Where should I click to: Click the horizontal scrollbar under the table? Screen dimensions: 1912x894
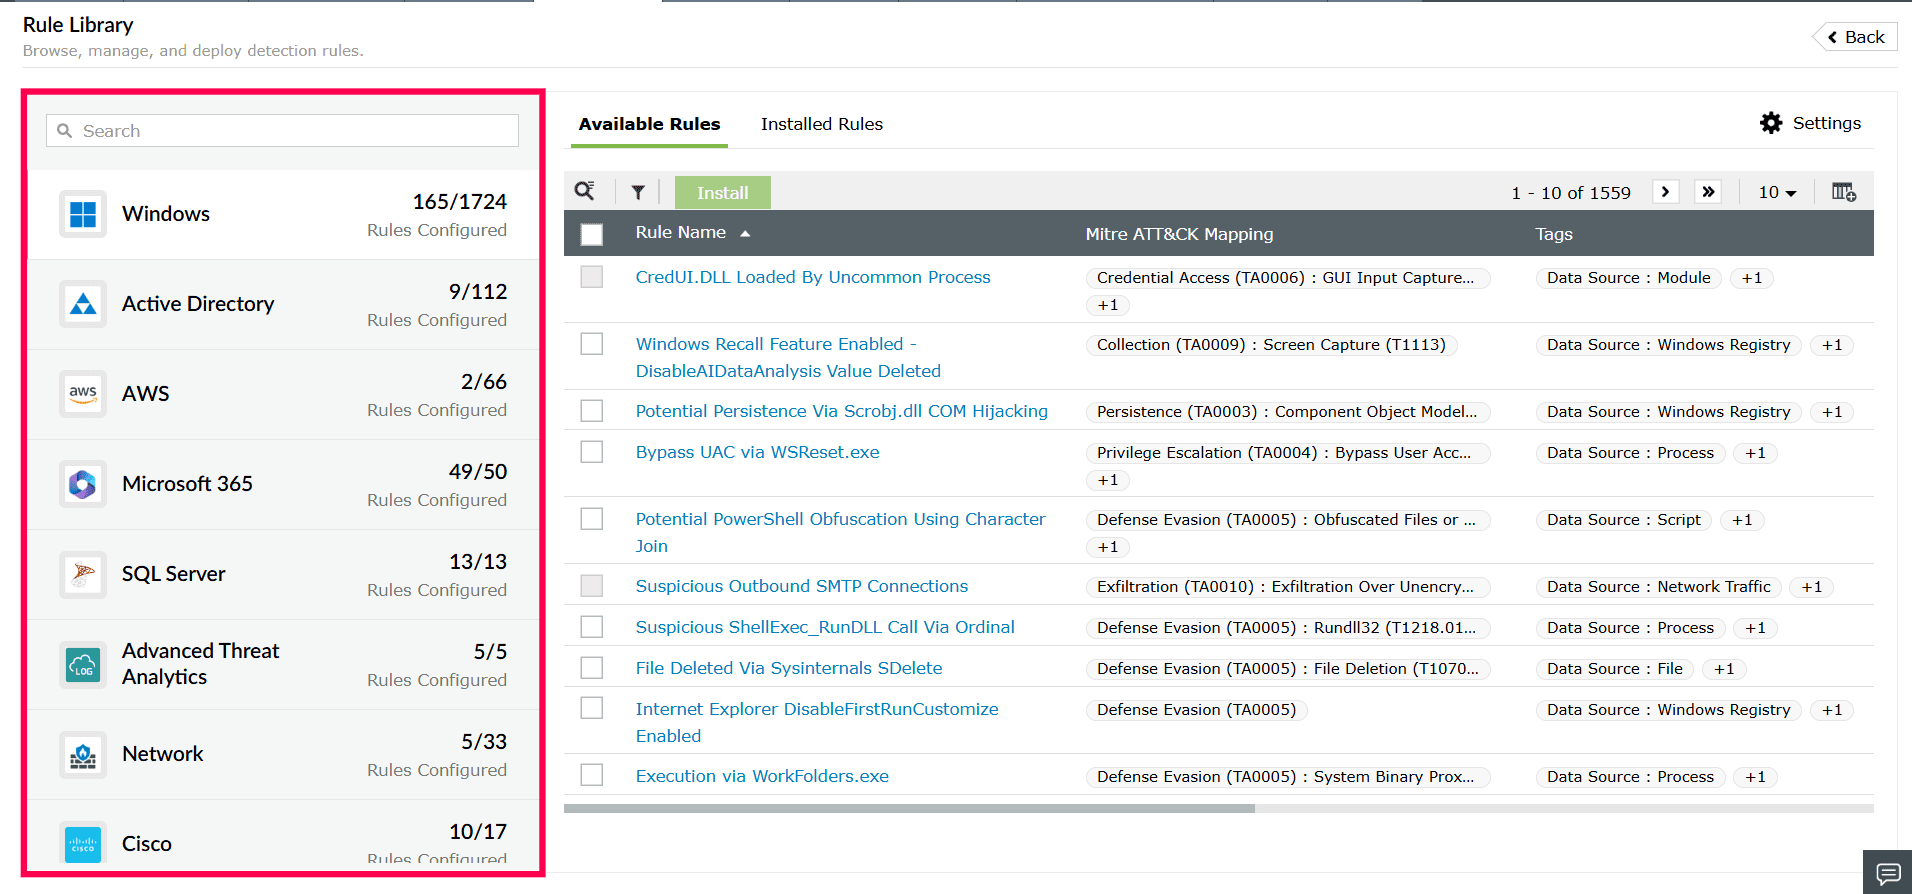(x=909, y=808)
